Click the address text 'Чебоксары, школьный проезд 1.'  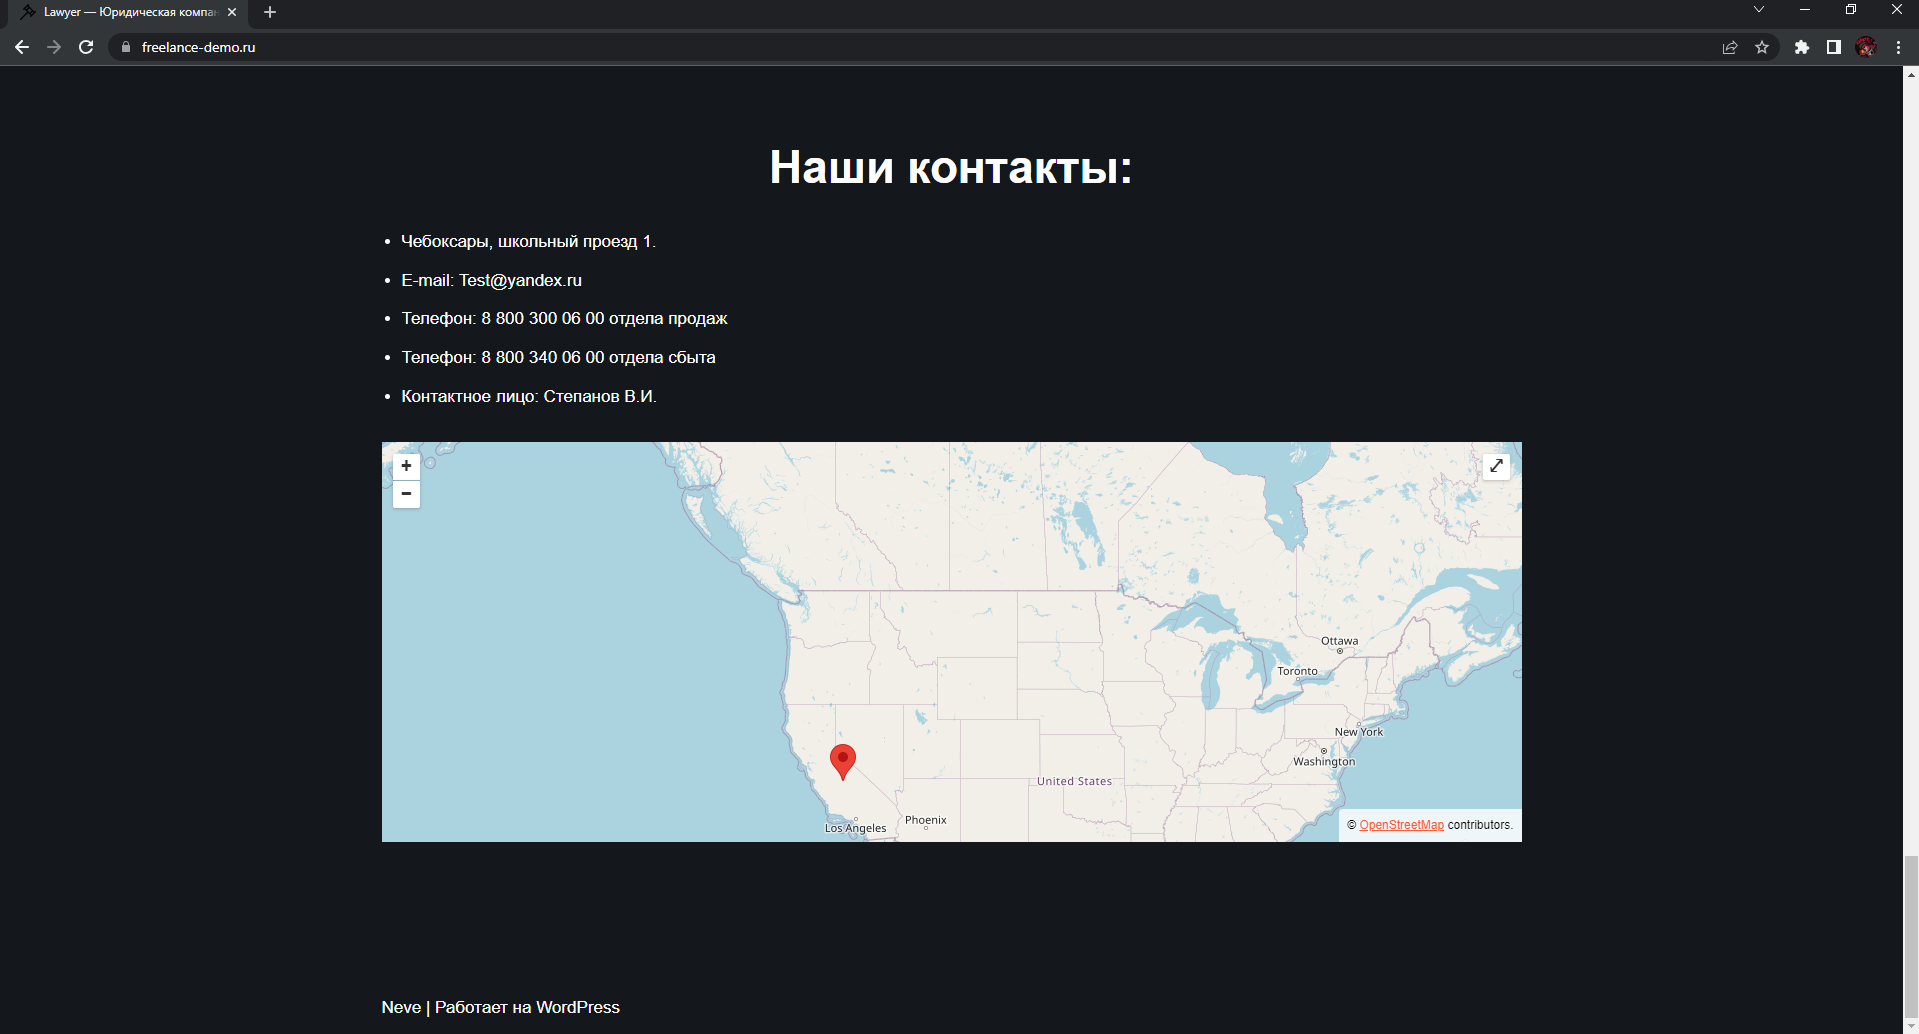(x=528, y=241)
